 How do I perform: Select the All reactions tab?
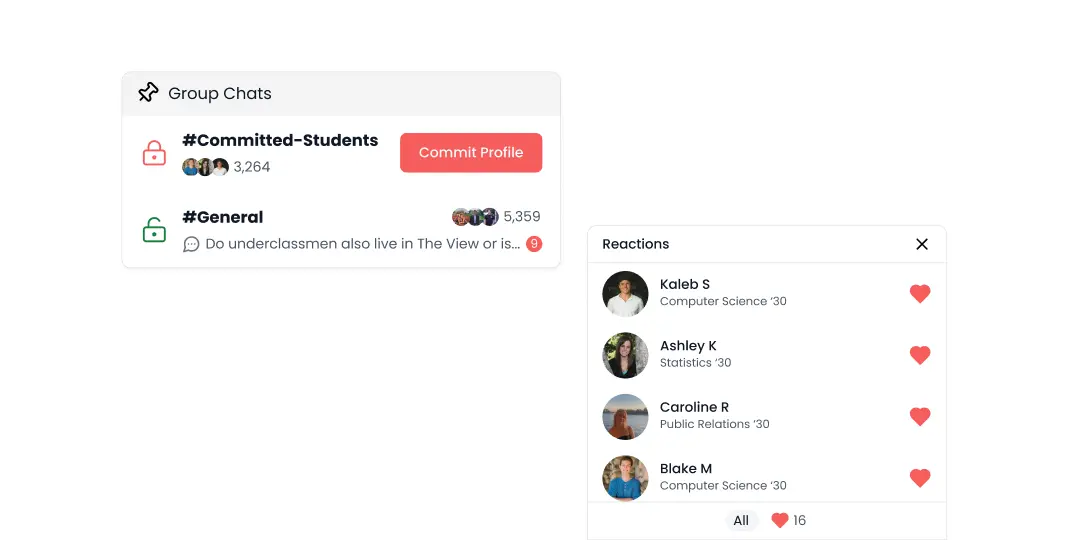pyautogui.click(x=741, y=521)
